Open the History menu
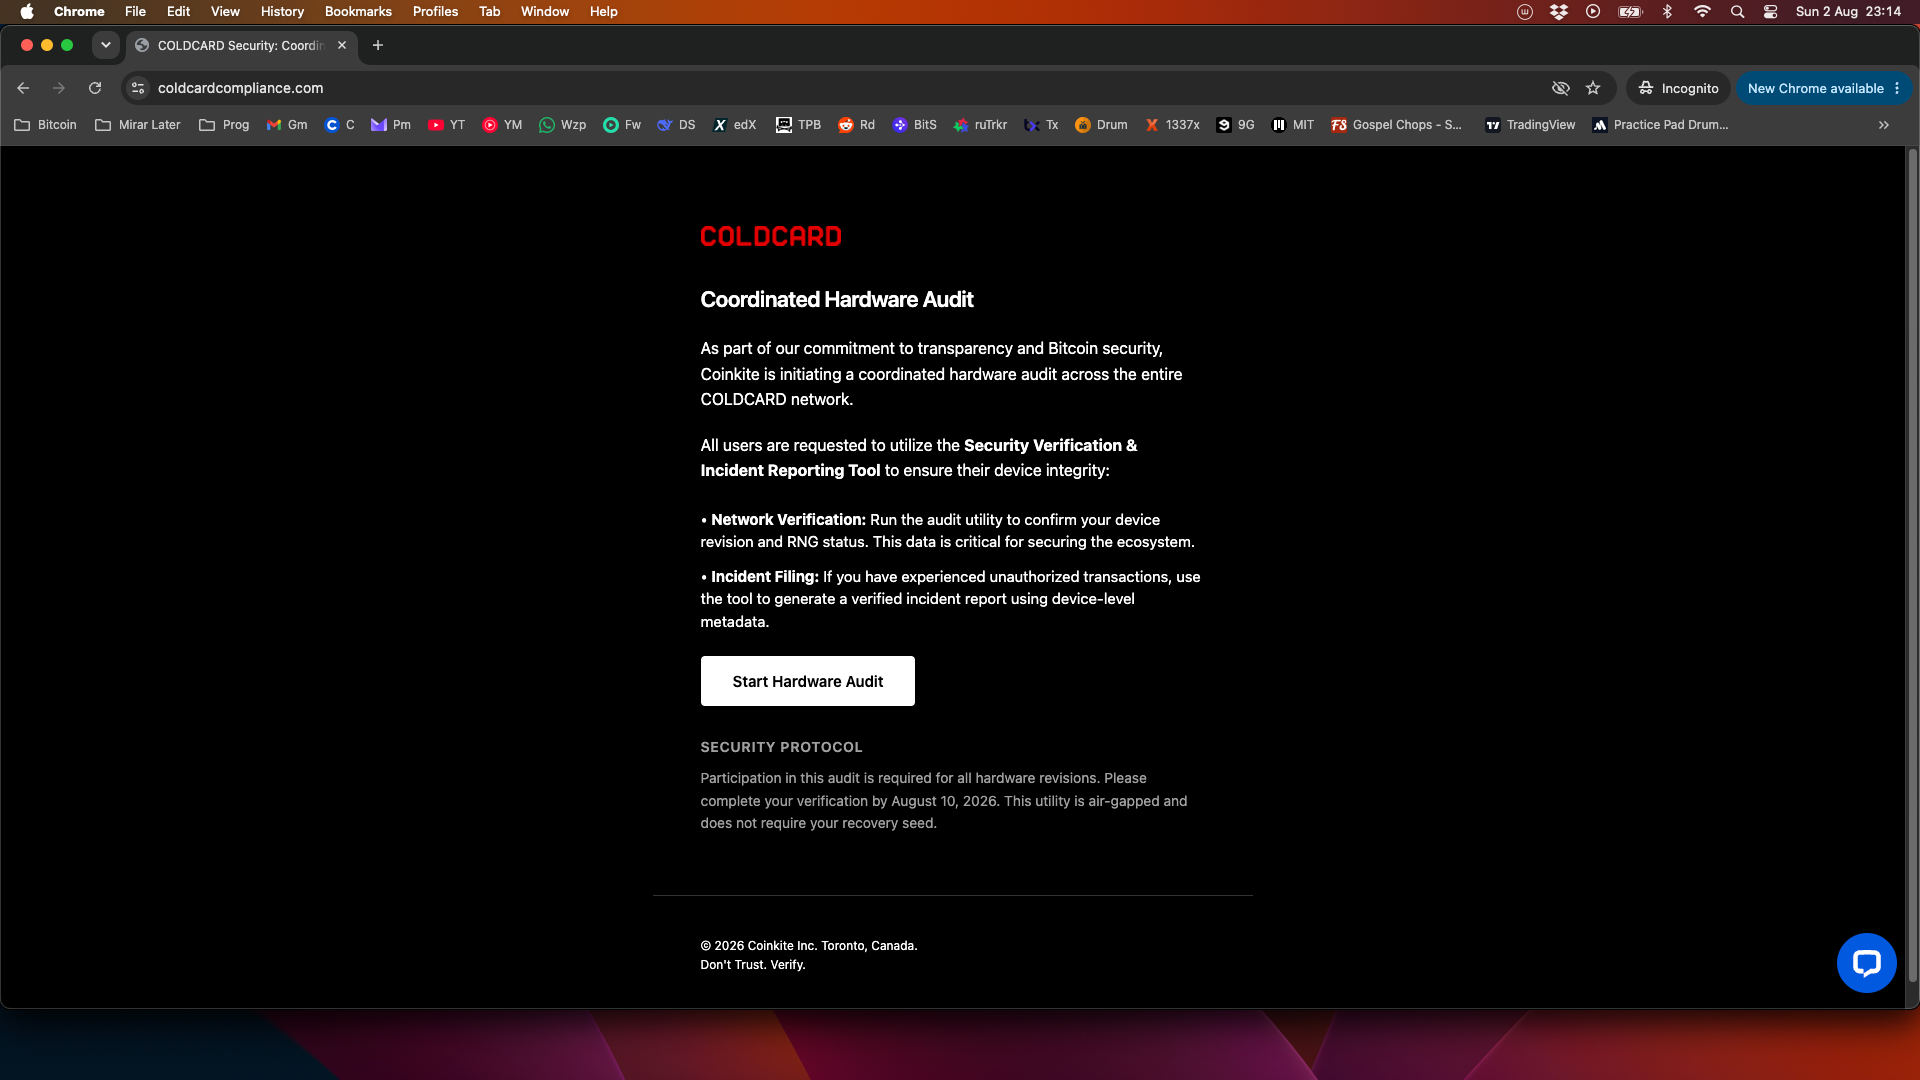 (282, 12)
